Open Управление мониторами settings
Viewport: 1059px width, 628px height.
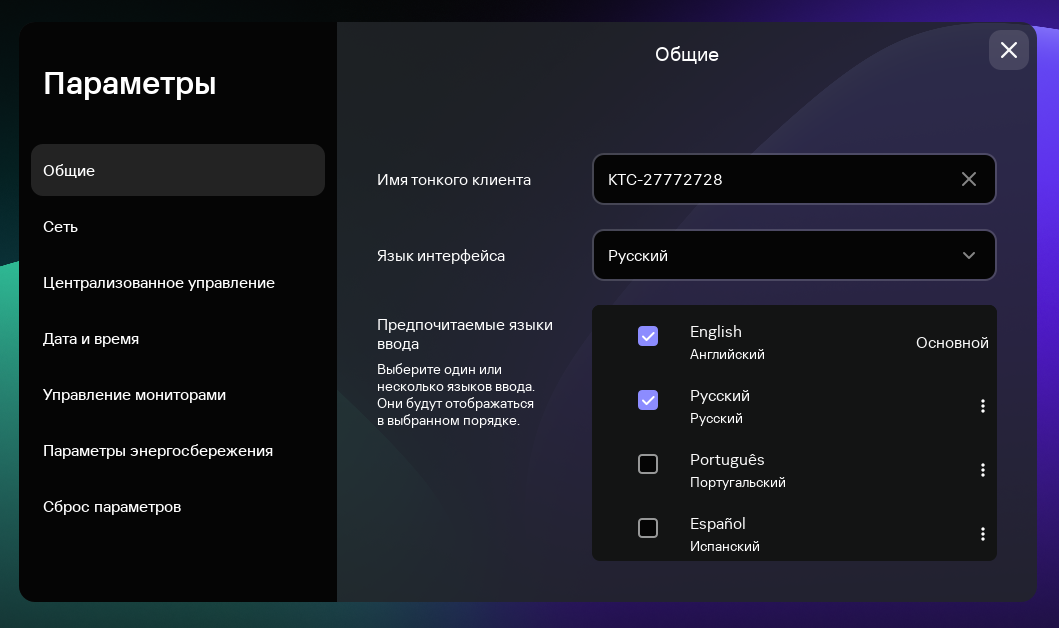coord(135,395)
